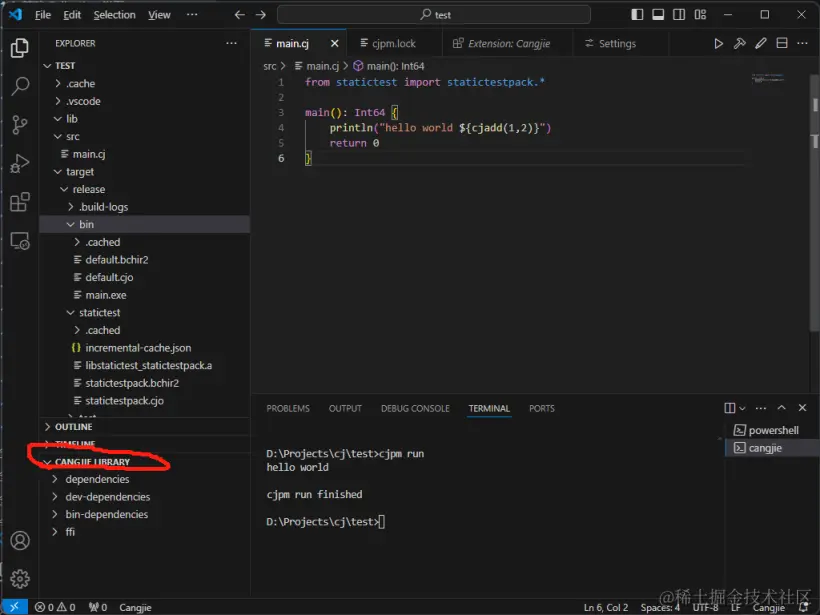This screenshot has height=615, width=820.
Task: Open main.exe in the explorer tree
Action: pyautogui.click(x=106, y=295)
